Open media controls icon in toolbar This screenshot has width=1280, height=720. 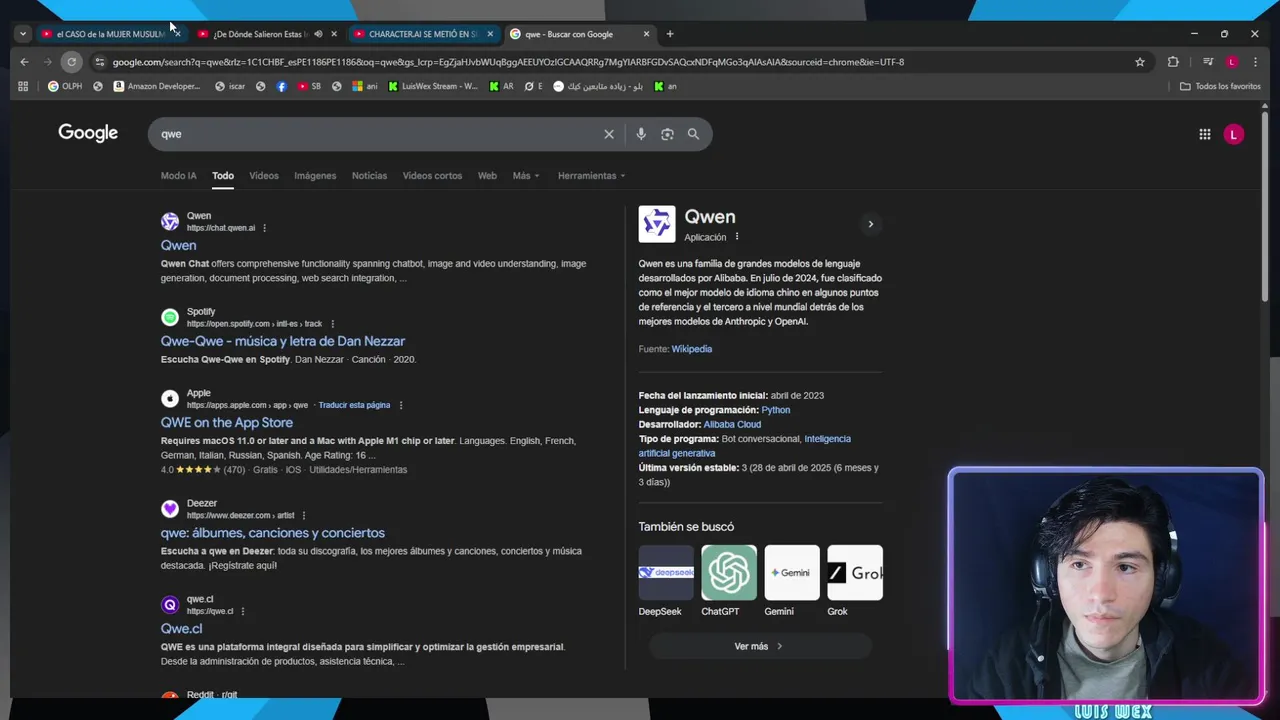1208,62
